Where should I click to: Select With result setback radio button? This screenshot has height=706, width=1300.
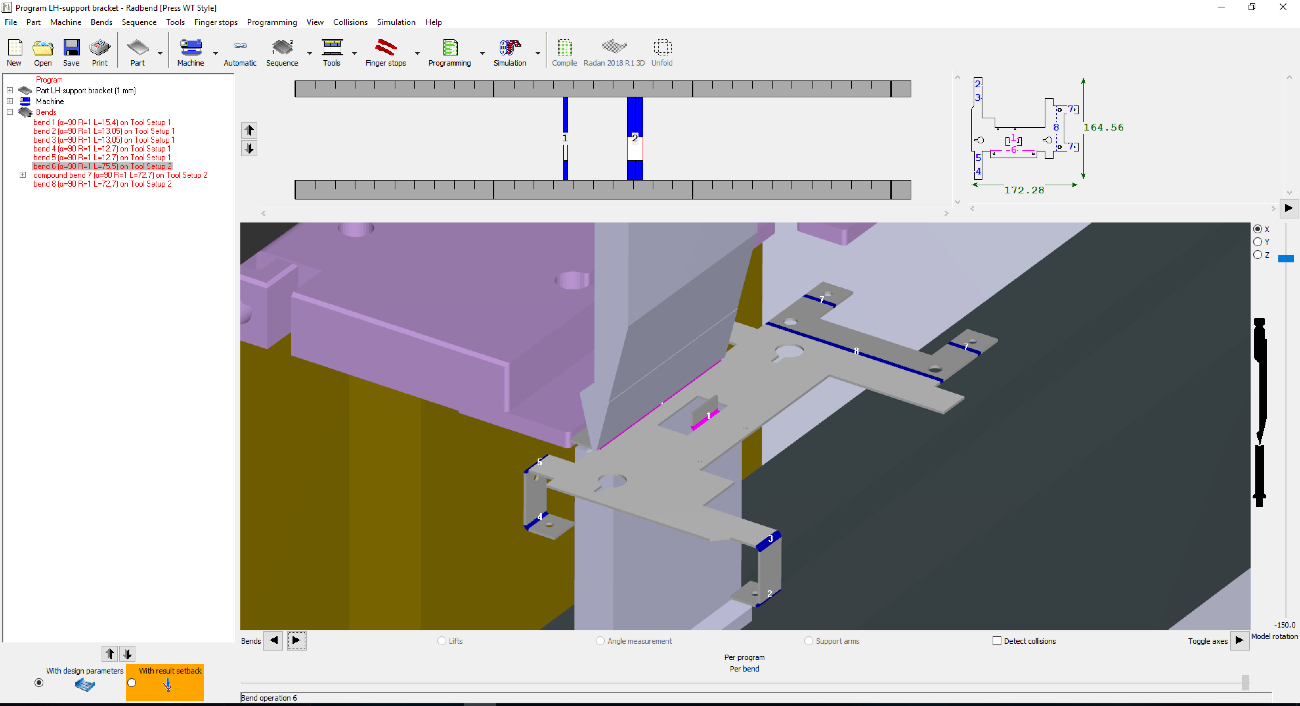click(132, 683)
